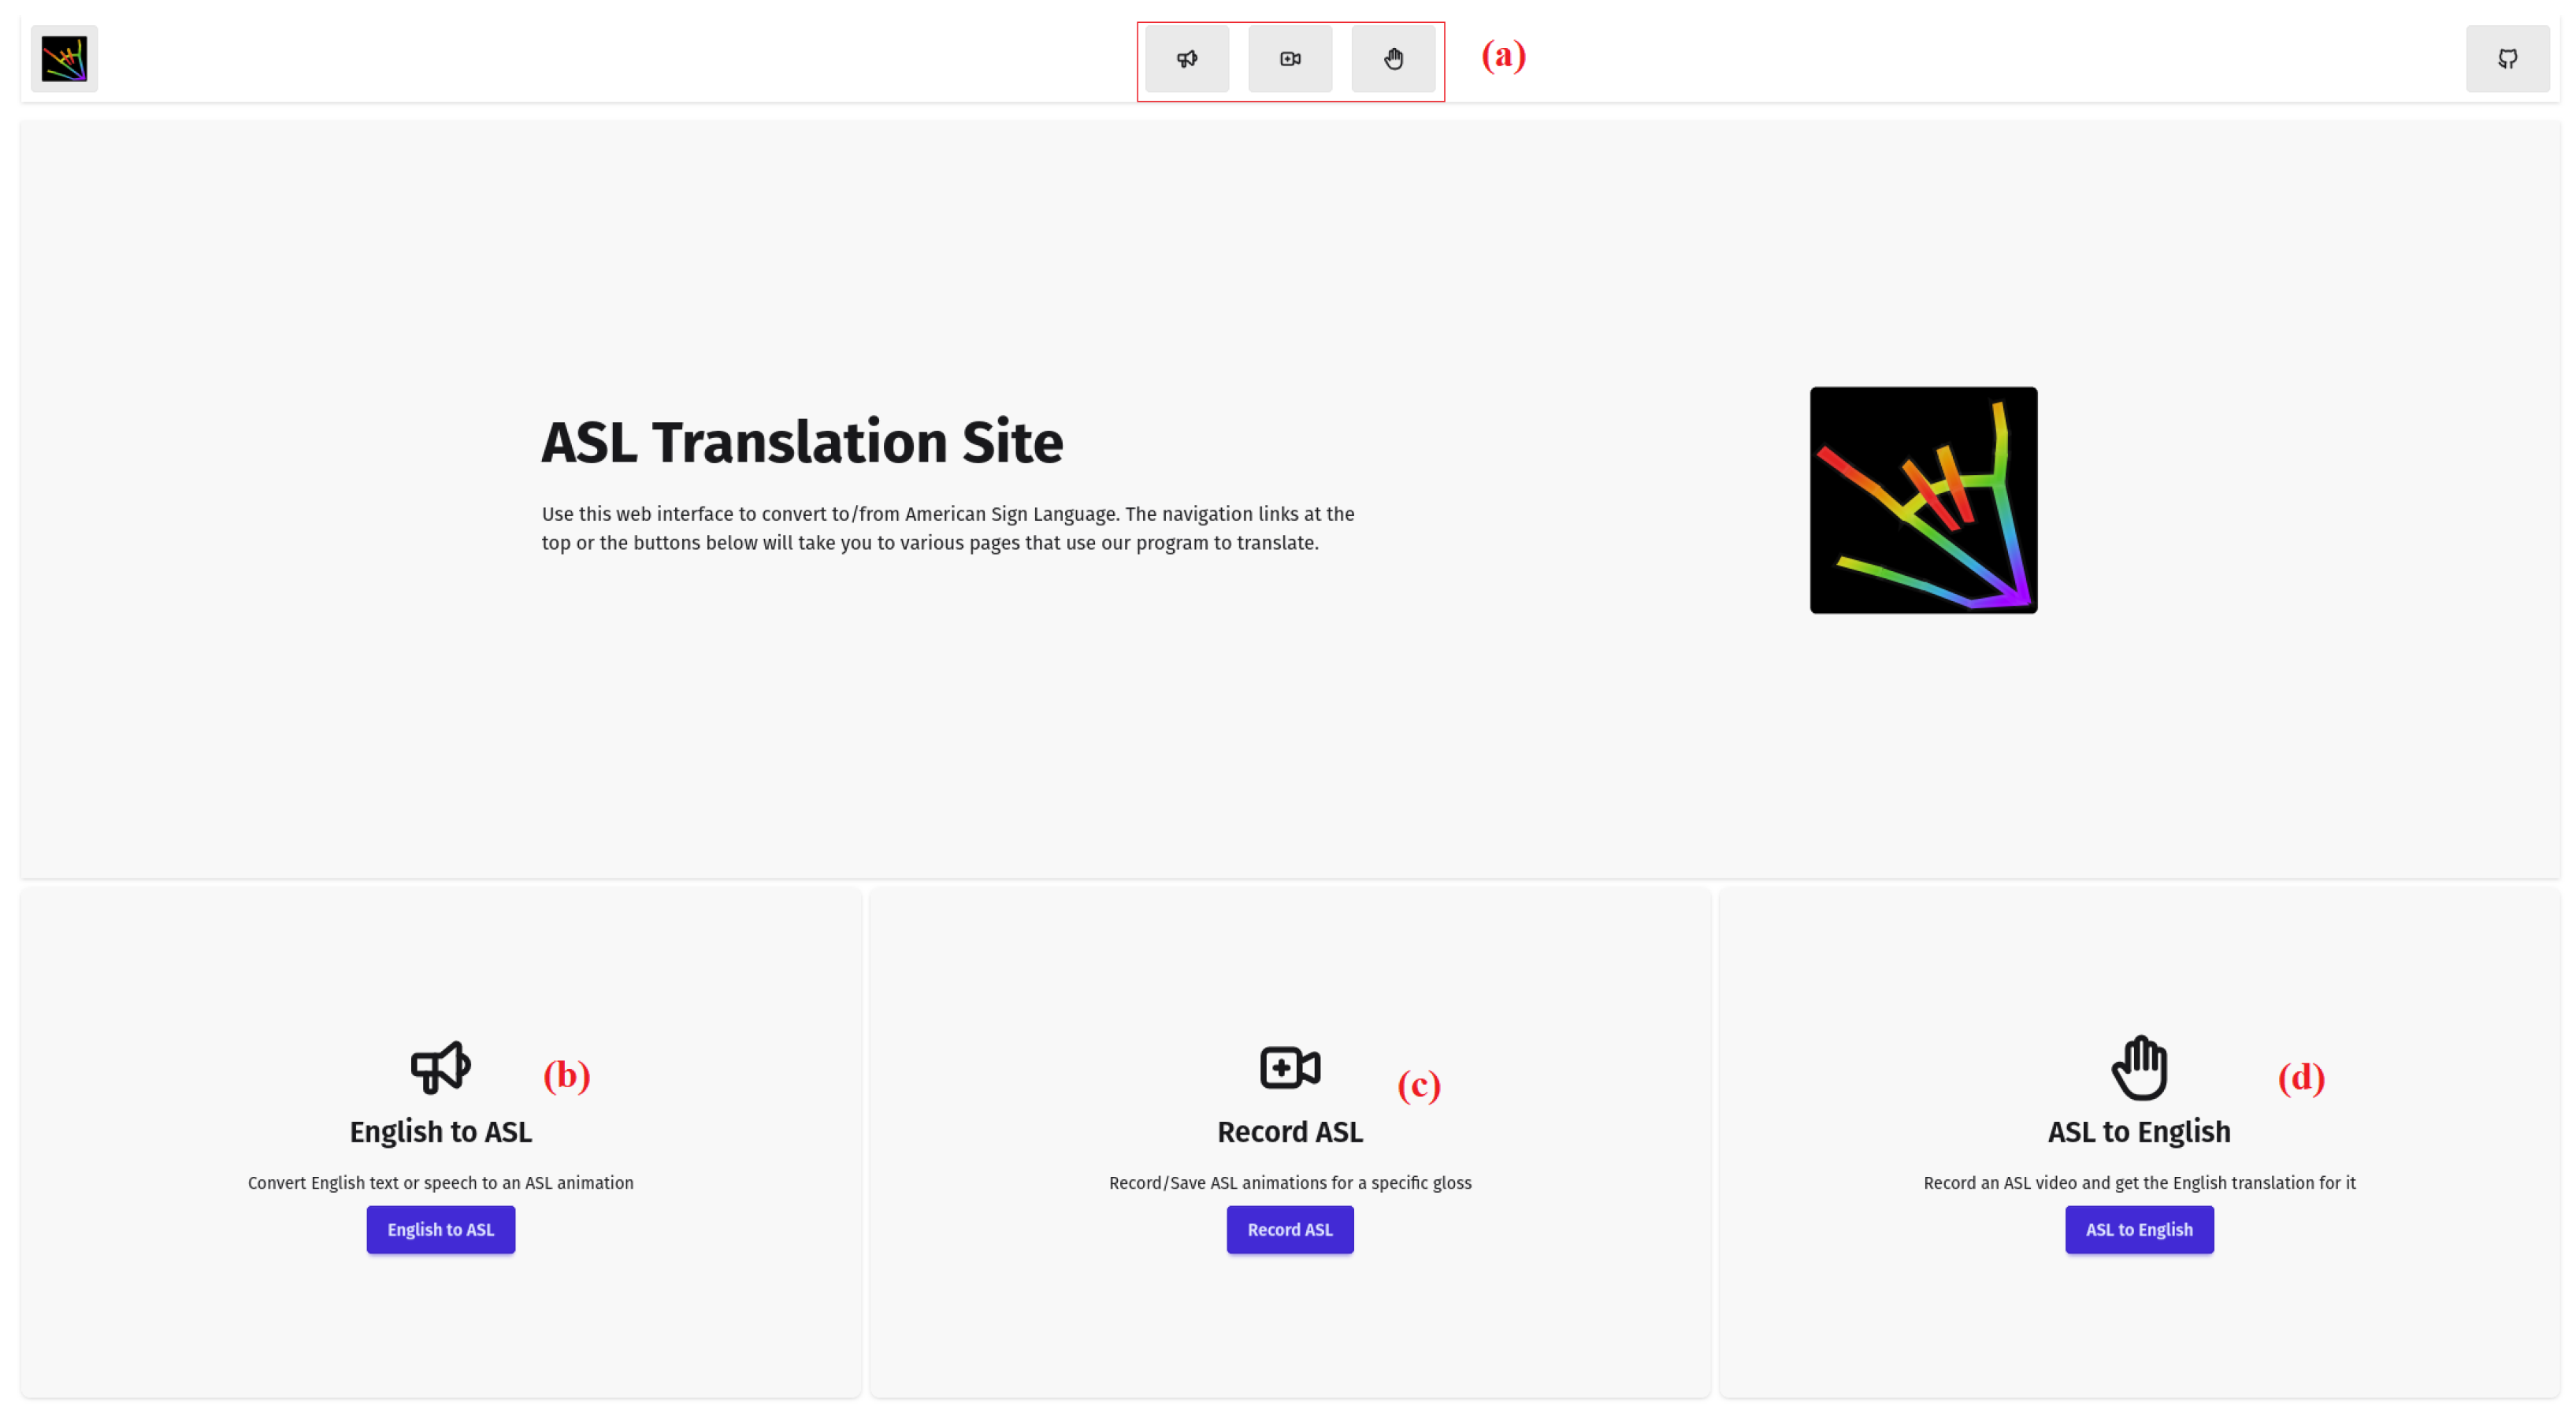Click the description 'Convert English text or speech'
The height and width of the screenshot is (1418, 2576).
pos(440,1183)
